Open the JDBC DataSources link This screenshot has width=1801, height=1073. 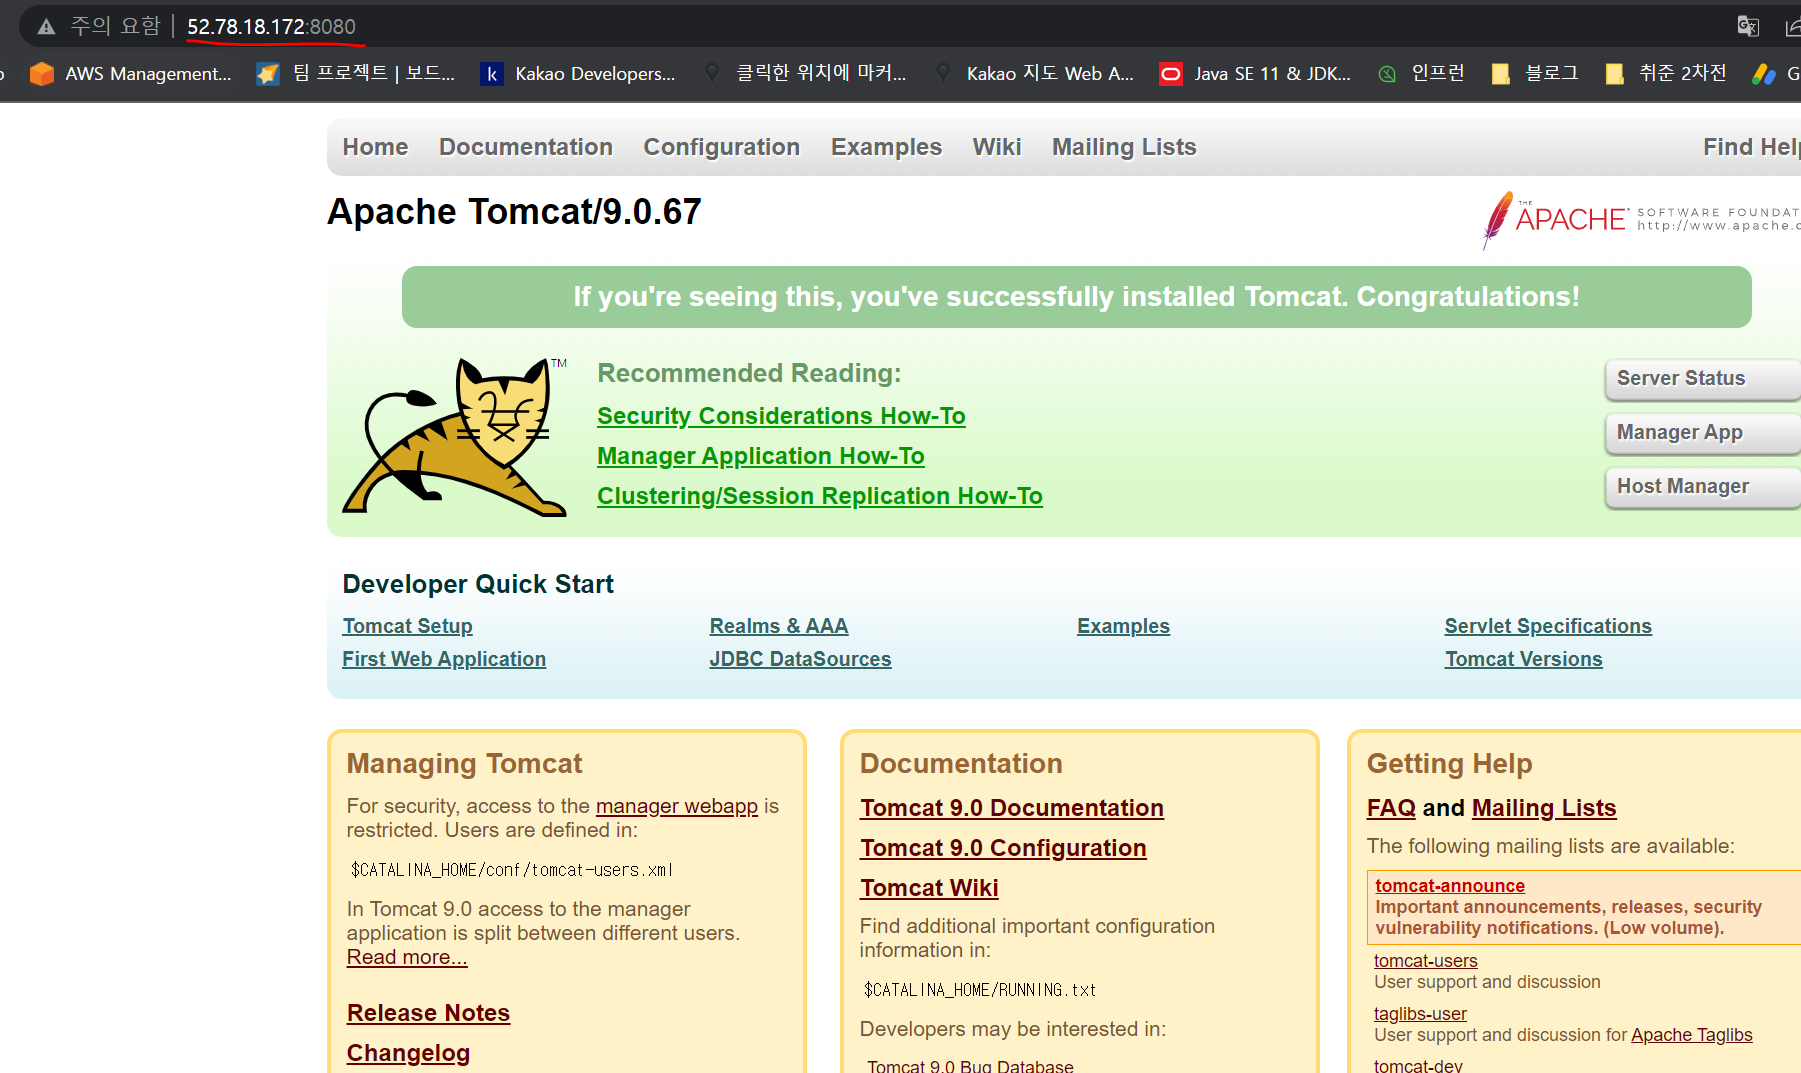[800, 659]
